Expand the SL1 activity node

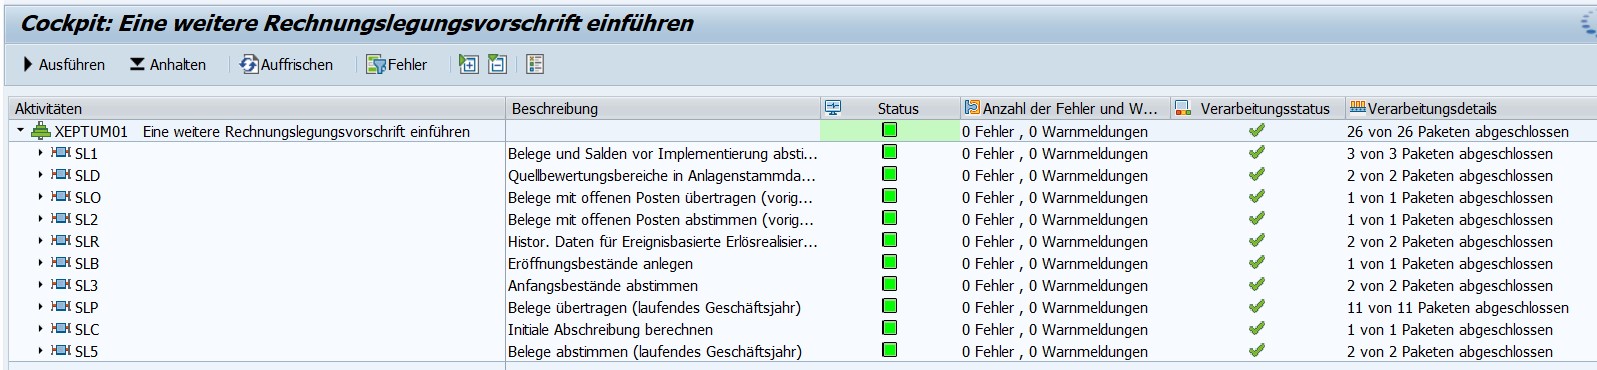pyautogui.click(x=40, y=153)
